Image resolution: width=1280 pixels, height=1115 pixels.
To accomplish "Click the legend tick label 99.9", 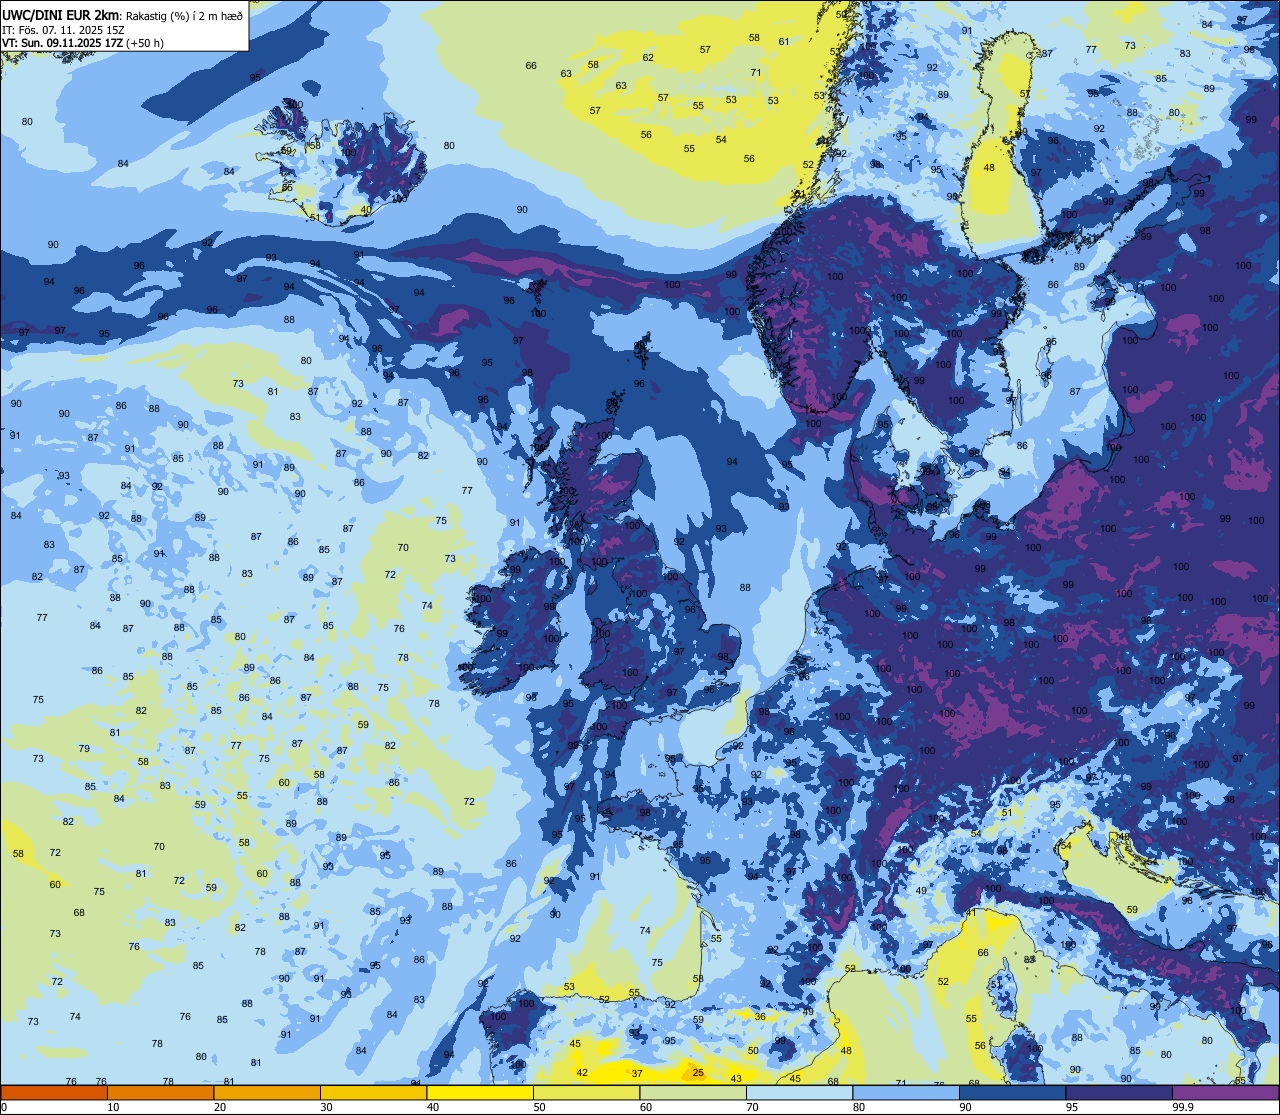I will [x=1184, y=1107].
